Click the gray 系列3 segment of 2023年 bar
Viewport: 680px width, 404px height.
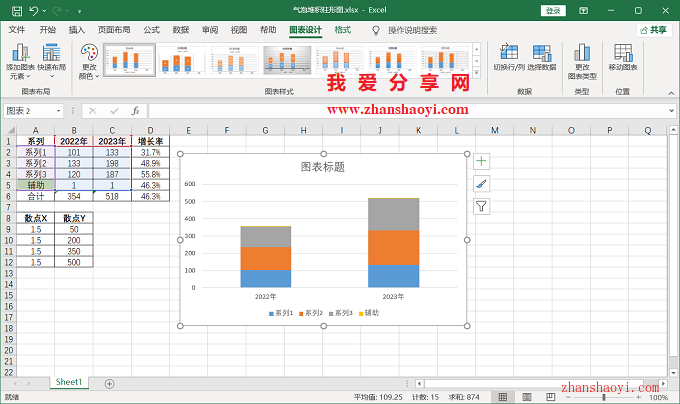393,215
